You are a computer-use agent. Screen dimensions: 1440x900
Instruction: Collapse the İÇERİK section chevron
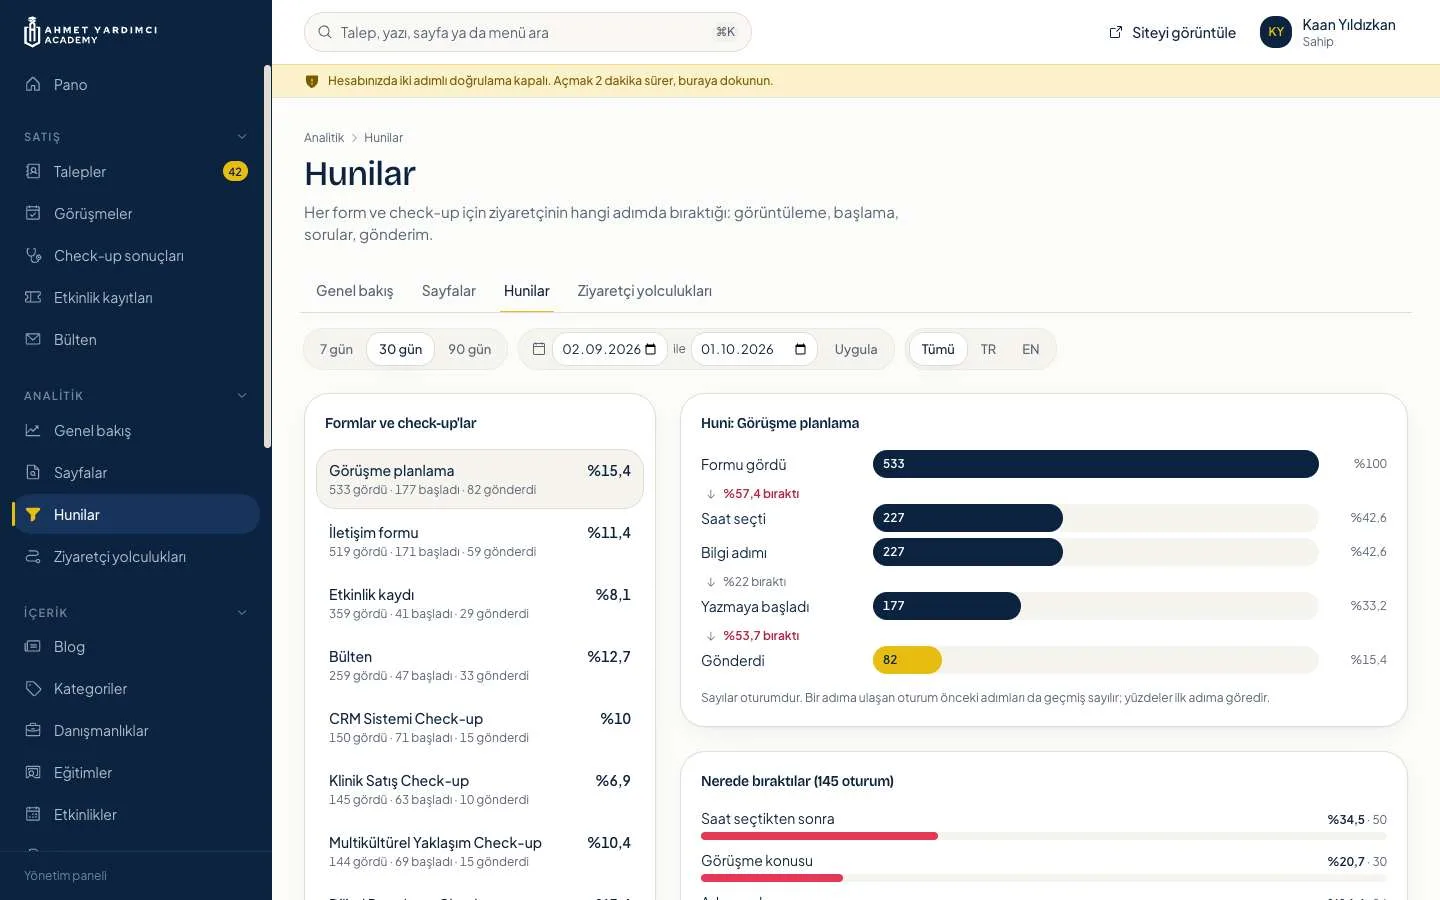pos(242,613)
